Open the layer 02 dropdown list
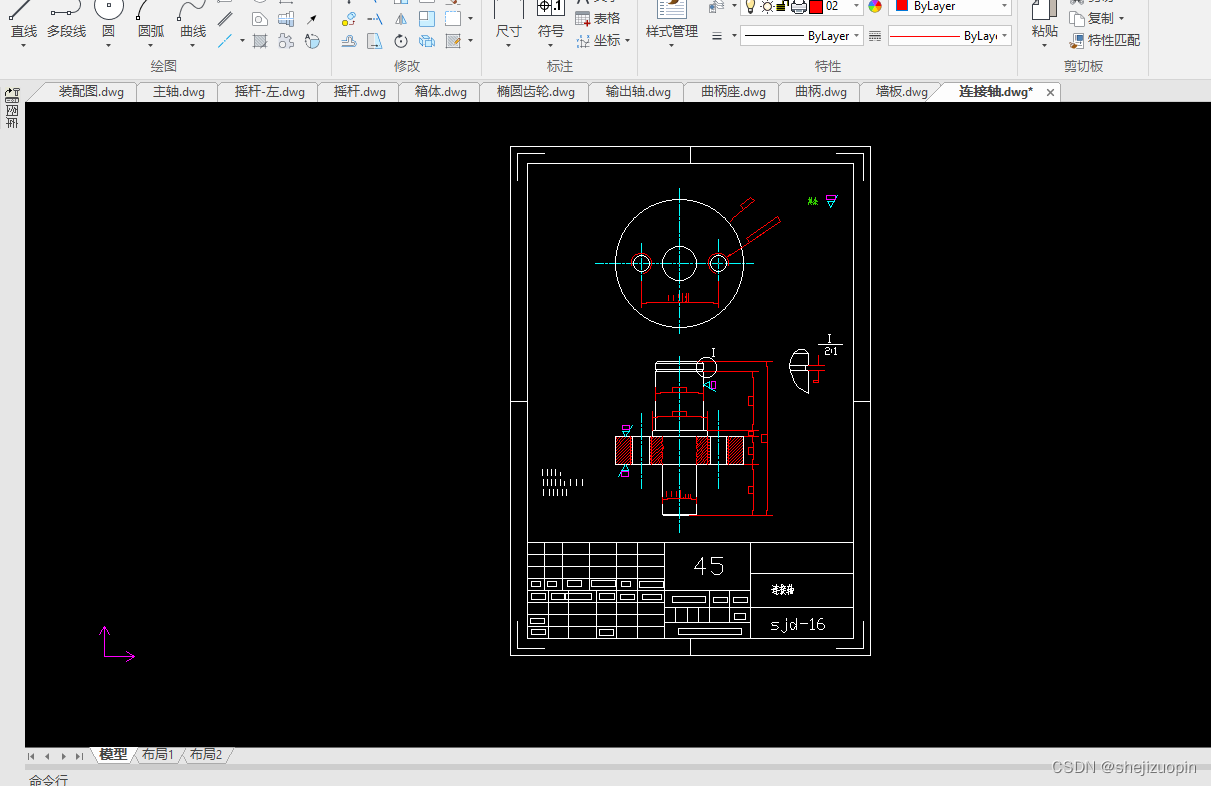Viewport: 1211px width, 786px height. pyautogui.click(x=857, y=6)
